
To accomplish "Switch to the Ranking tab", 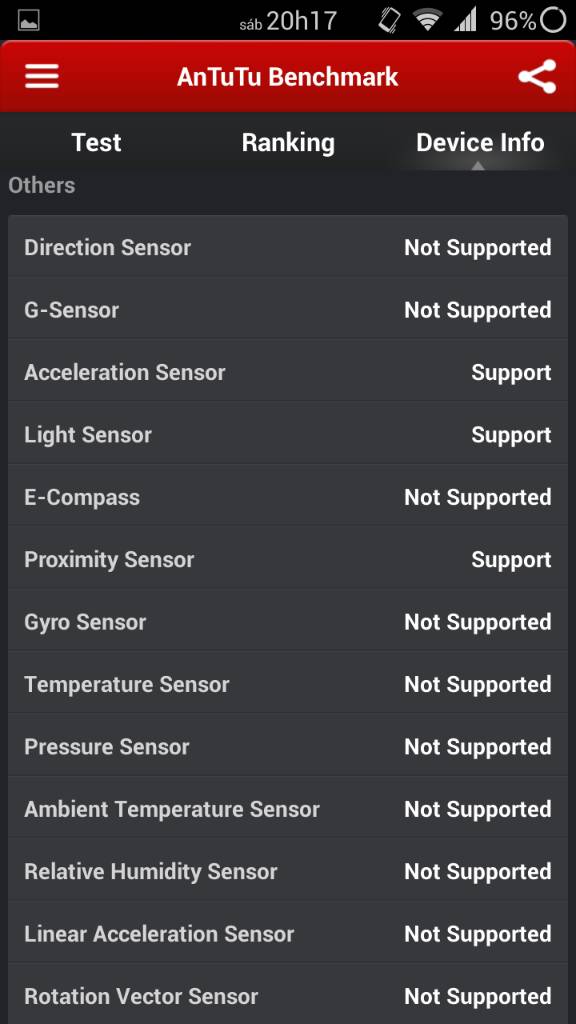I will pyautogui.click(x=288, y=142).
